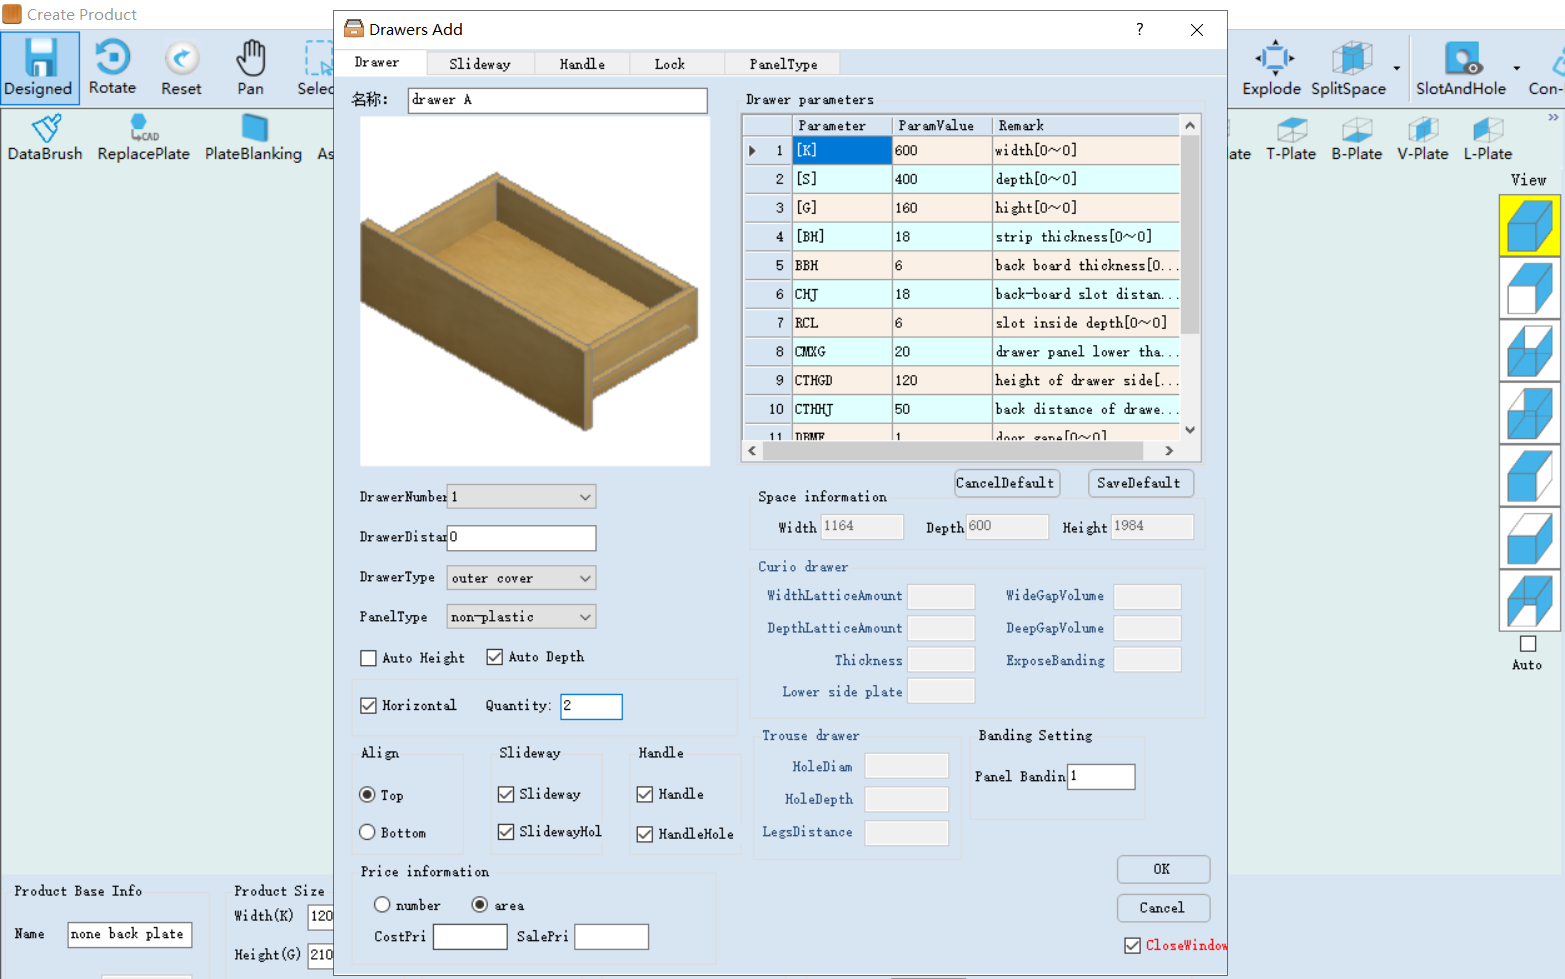The height and width of the screenshot is (979, 1565).
Task: Click the DrawerDistance input field
Action: pos(521,538)
